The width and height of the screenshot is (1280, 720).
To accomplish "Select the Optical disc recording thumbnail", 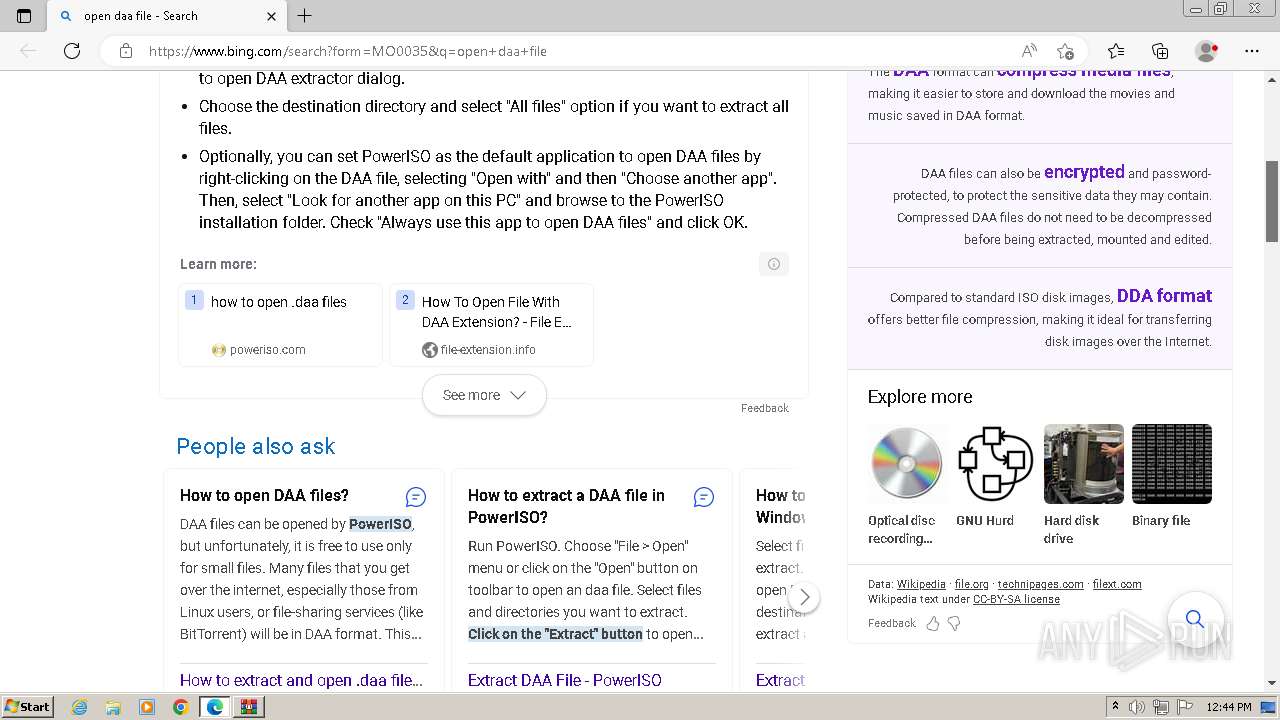I will 907,464.
